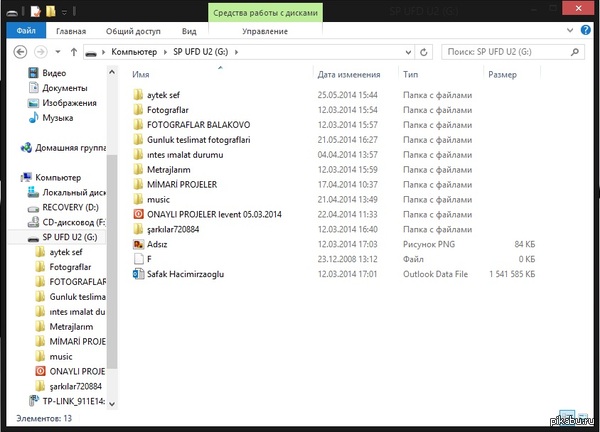The height and width of the screenshot is (432, 600).
Task: Select the Средства работы с дисками contextual tab
Action: click(266, 13)
